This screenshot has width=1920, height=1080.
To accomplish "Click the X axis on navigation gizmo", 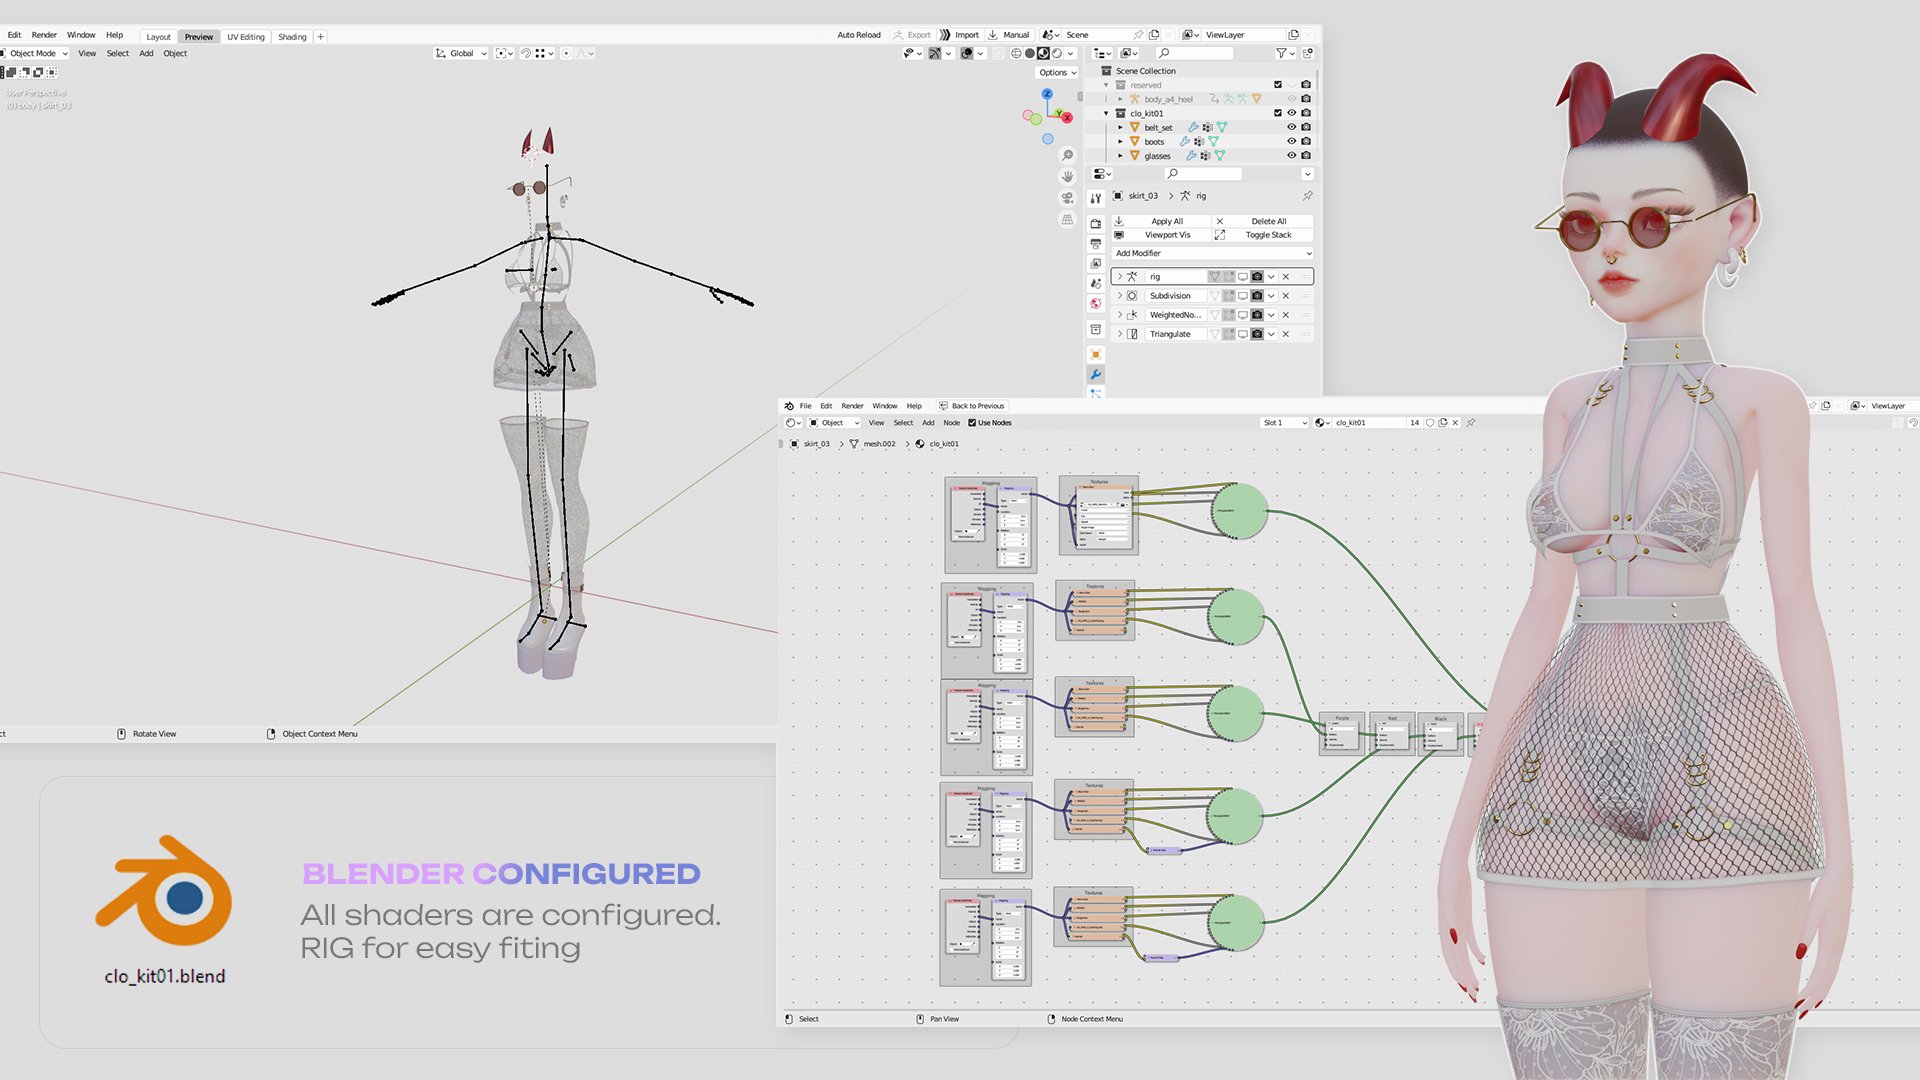I will click(1067, 117).
